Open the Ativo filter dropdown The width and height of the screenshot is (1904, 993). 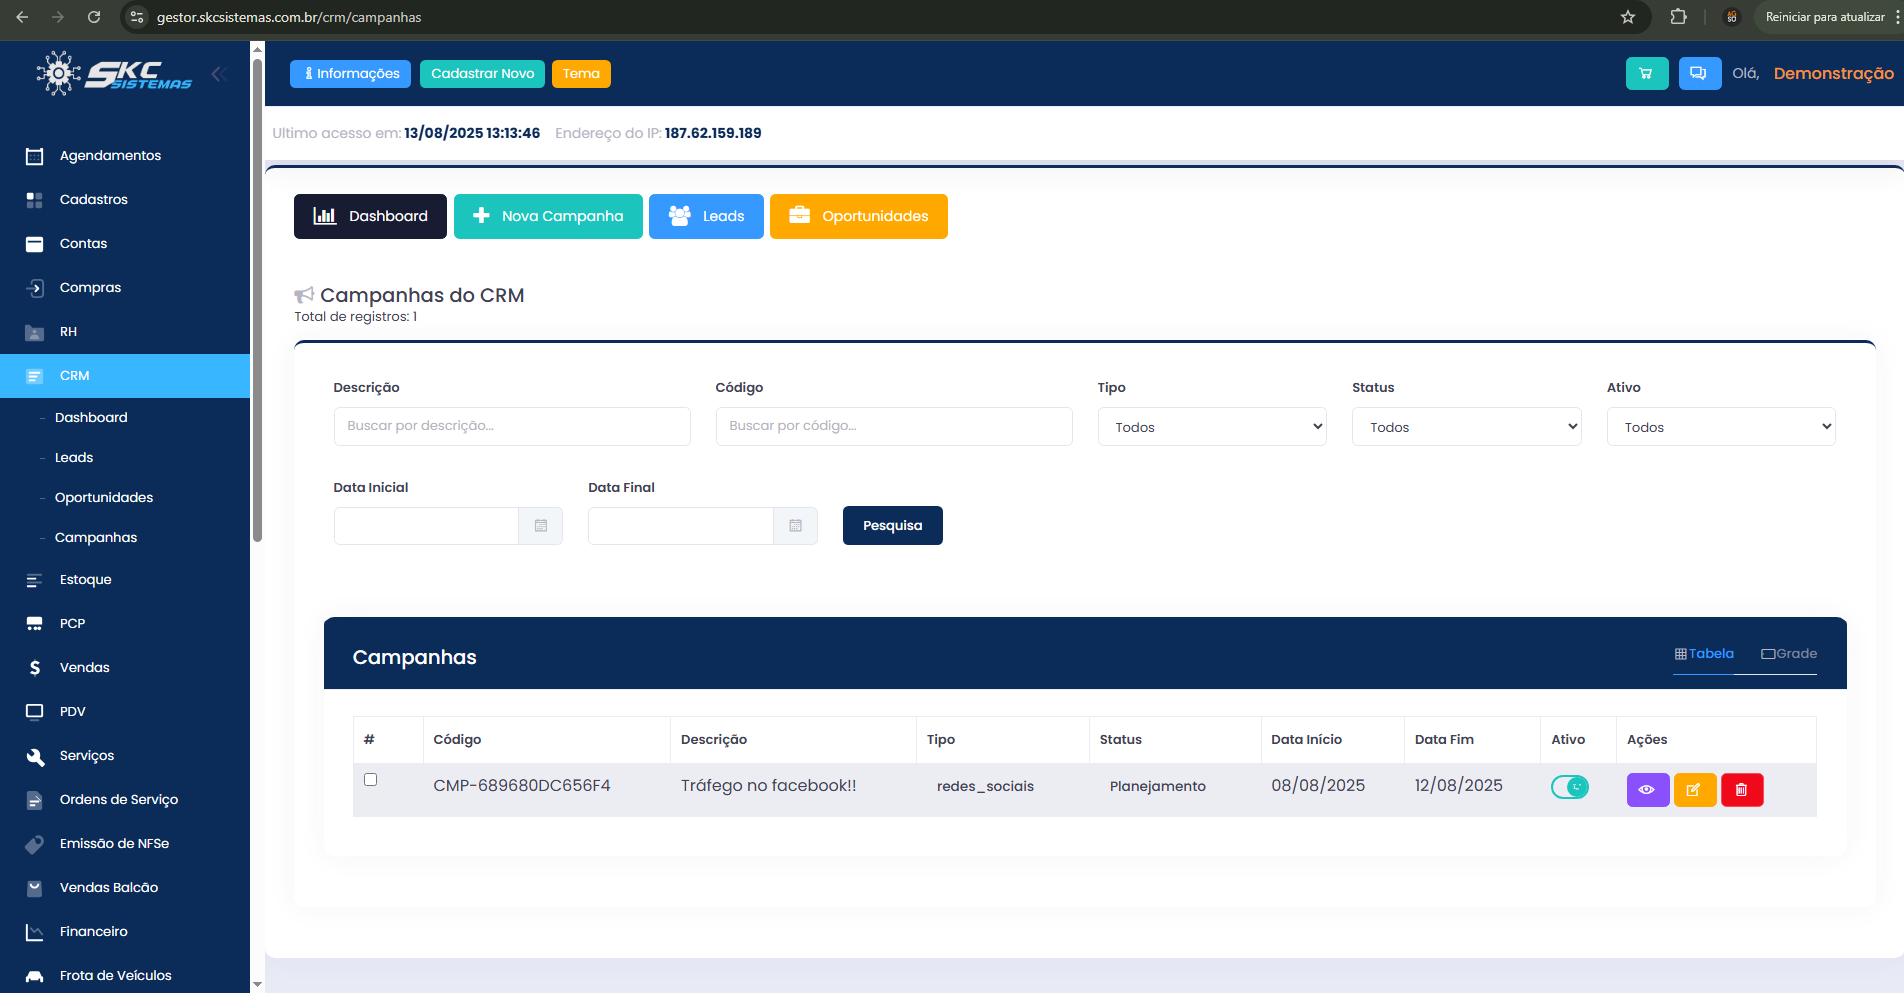coord(1720,427)
